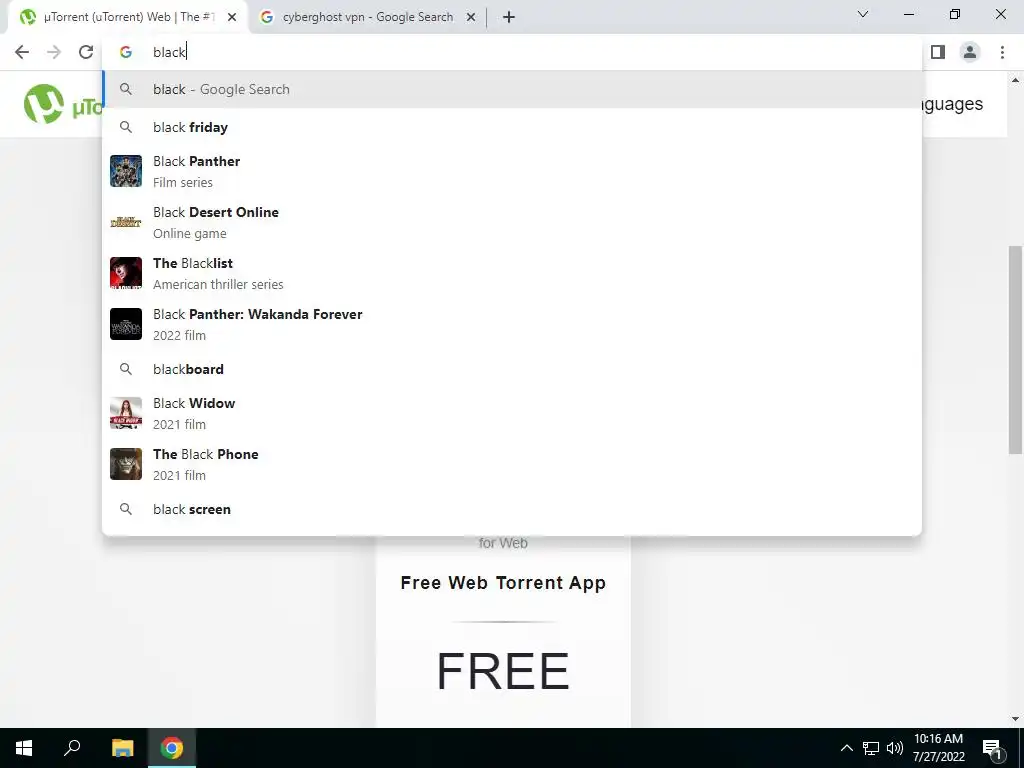The image size is (1024, 768).
Task: Choose the 'black friday' suggestion
Action: click(x=512, y=127)
